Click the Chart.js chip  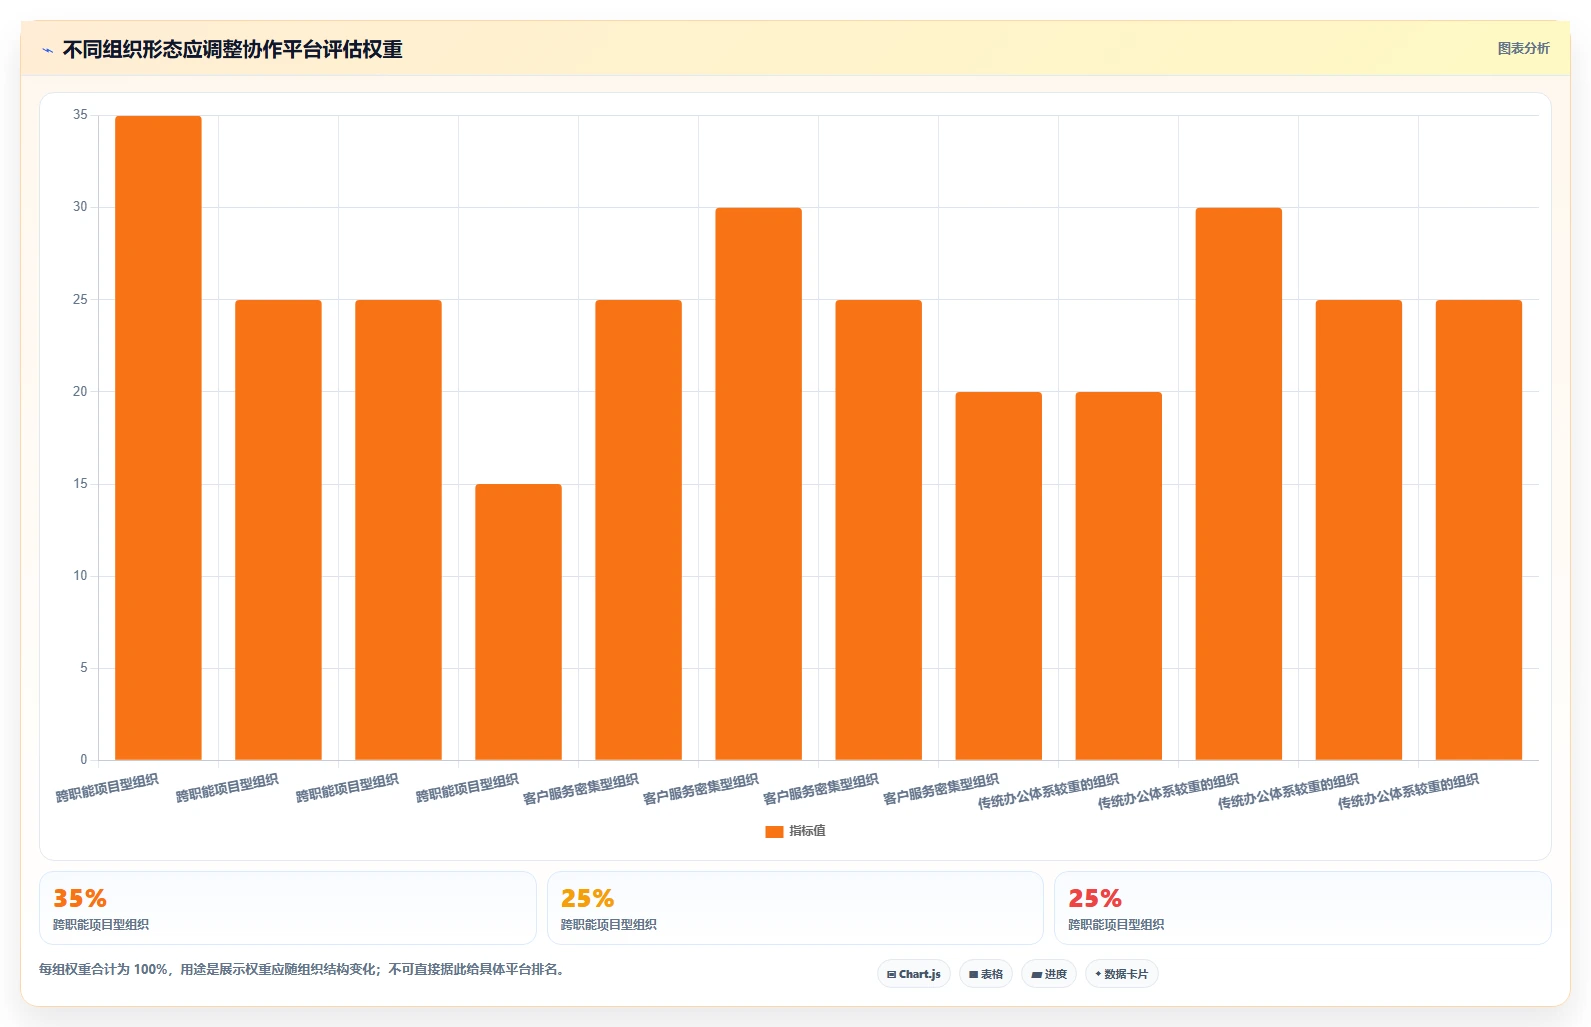coord(914,974)
